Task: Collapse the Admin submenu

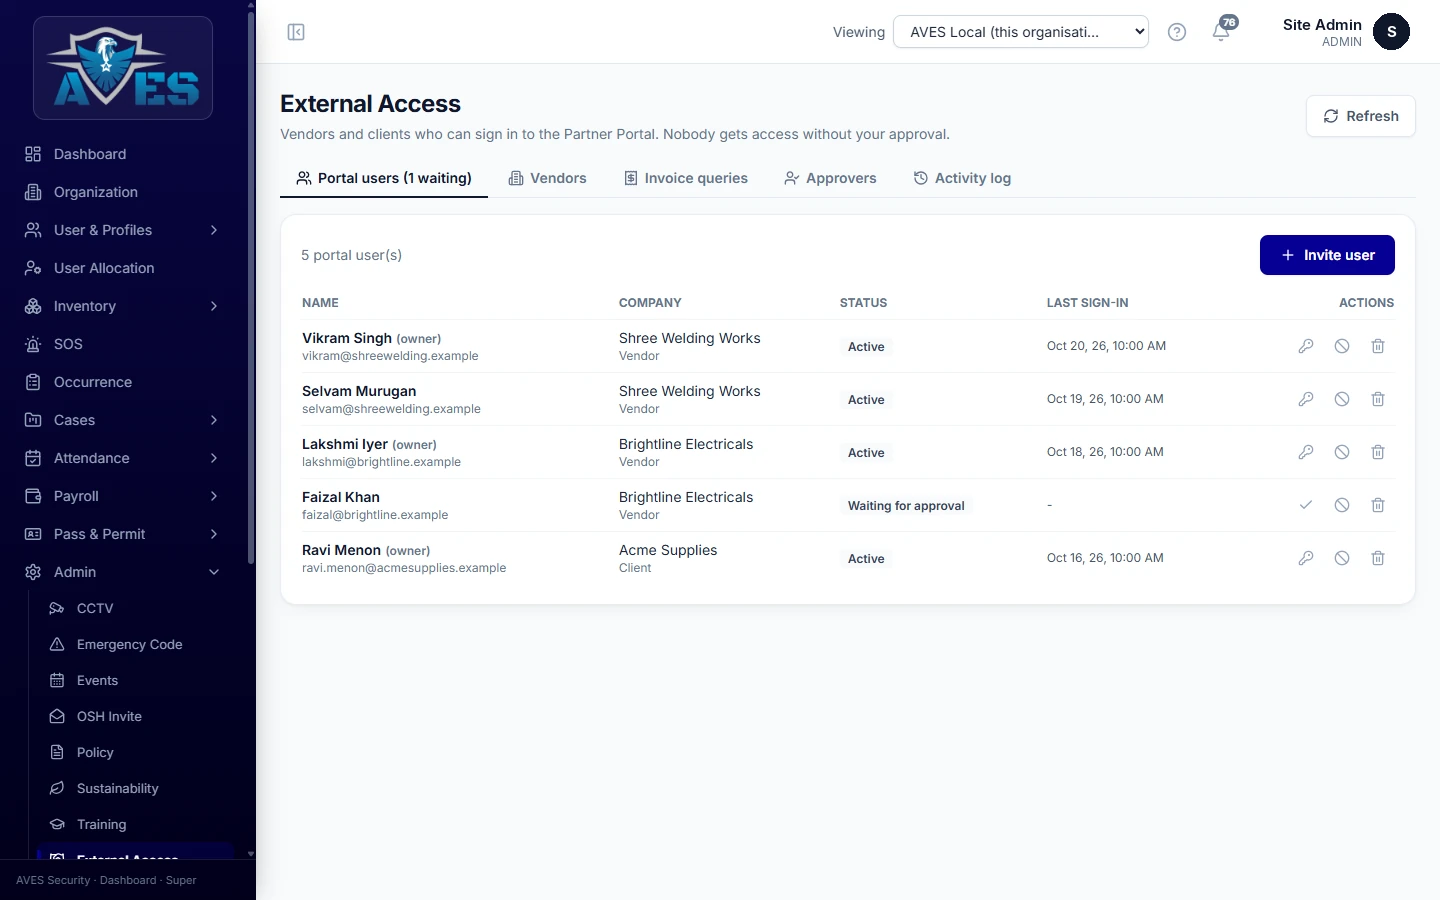Action: coord(123,572)
